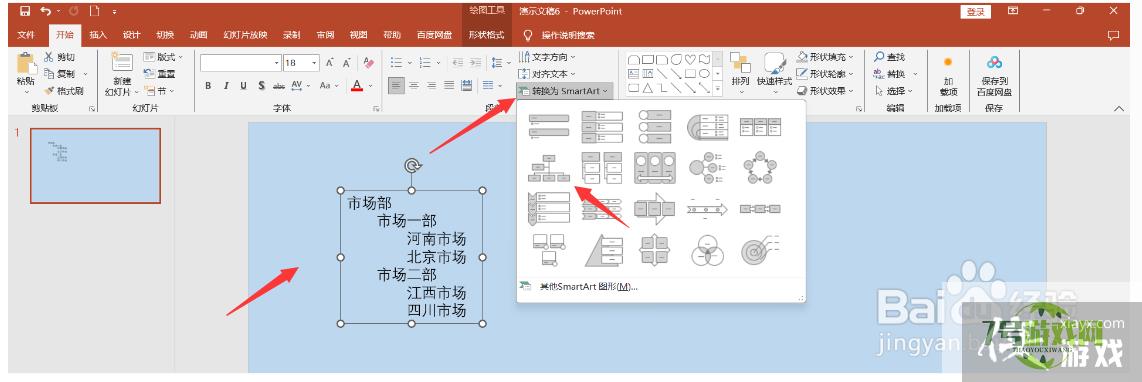Choose the basic target SmartArt layout
The width and height of the screenshot is (1142, 382).
point(760,250)
